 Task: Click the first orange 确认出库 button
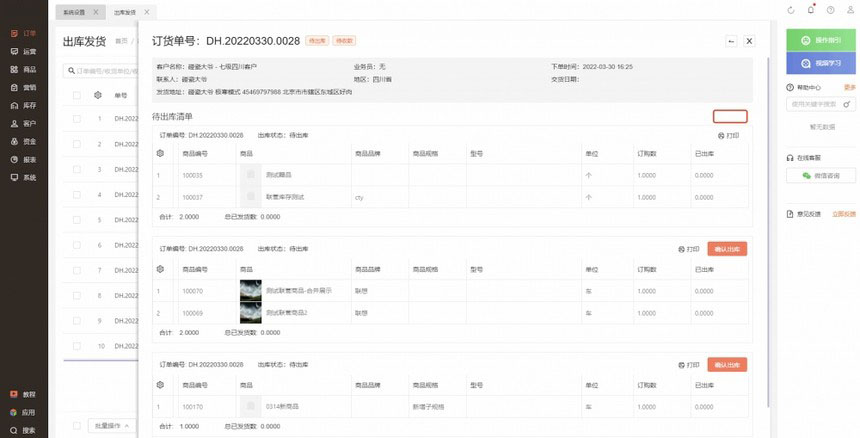click(x=727, y=249)
